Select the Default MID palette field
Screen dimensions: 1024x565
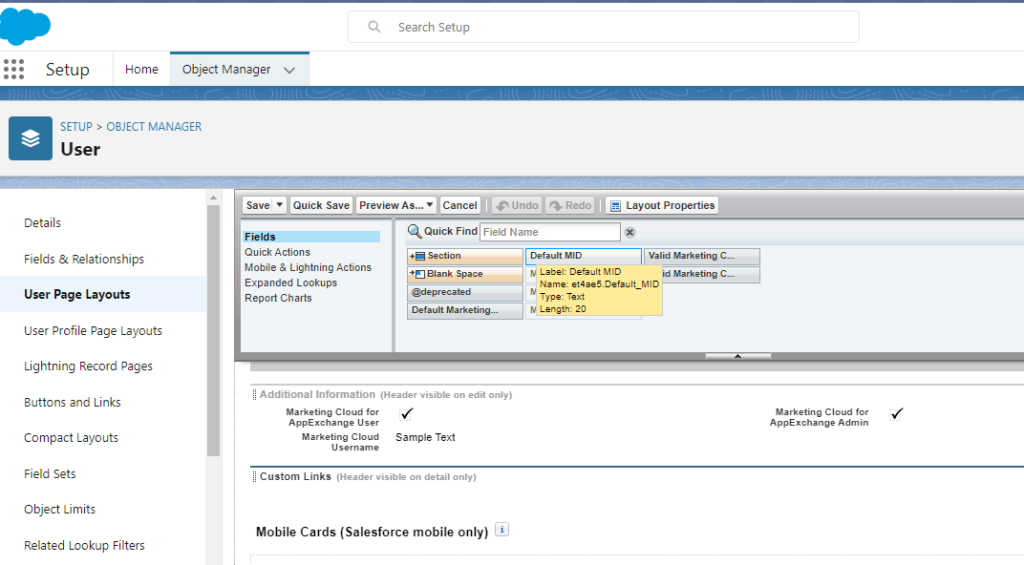pyautogui.click(x=584, y=256)
